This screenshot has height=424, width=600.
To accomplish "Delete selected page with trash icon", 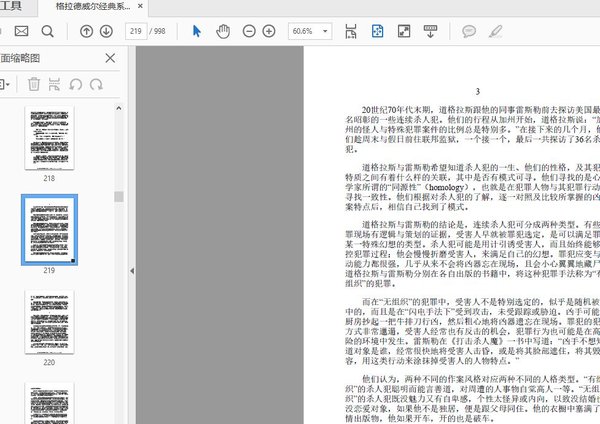I will [35, 85].
